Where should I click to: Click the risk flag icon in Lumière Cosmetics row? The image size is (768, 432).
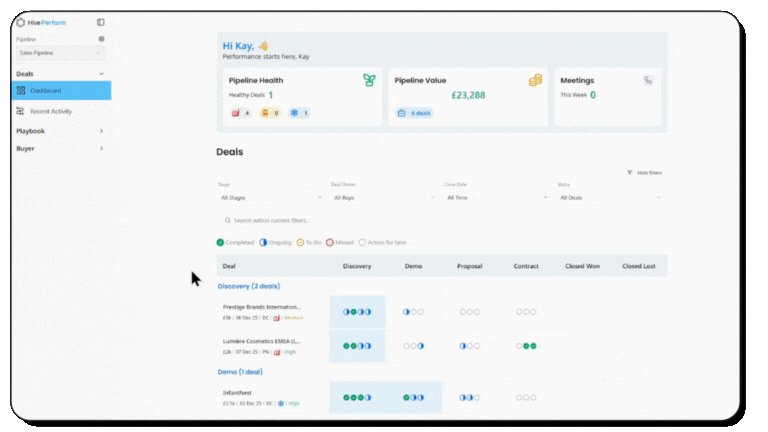(277, 352)
